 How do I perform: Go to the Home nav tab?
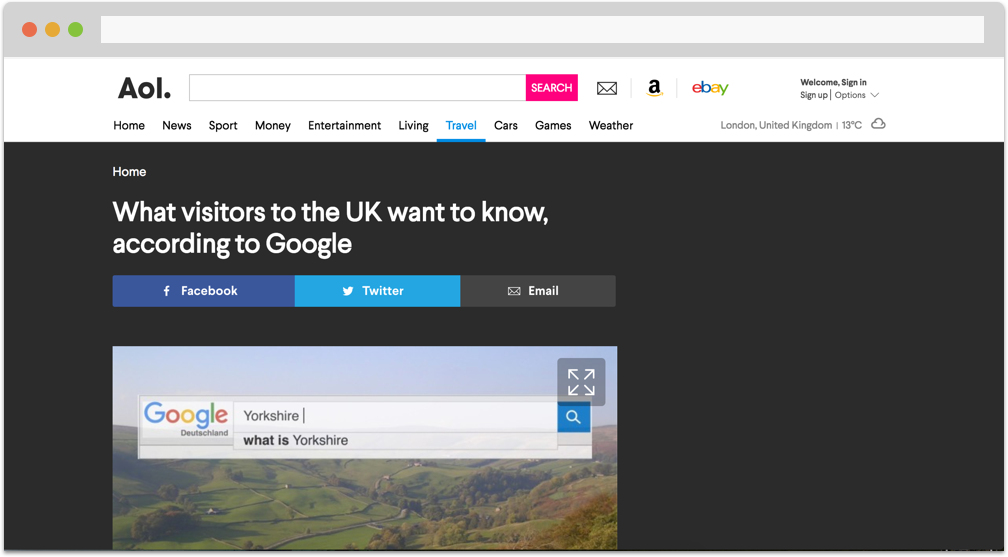(129, 125)
